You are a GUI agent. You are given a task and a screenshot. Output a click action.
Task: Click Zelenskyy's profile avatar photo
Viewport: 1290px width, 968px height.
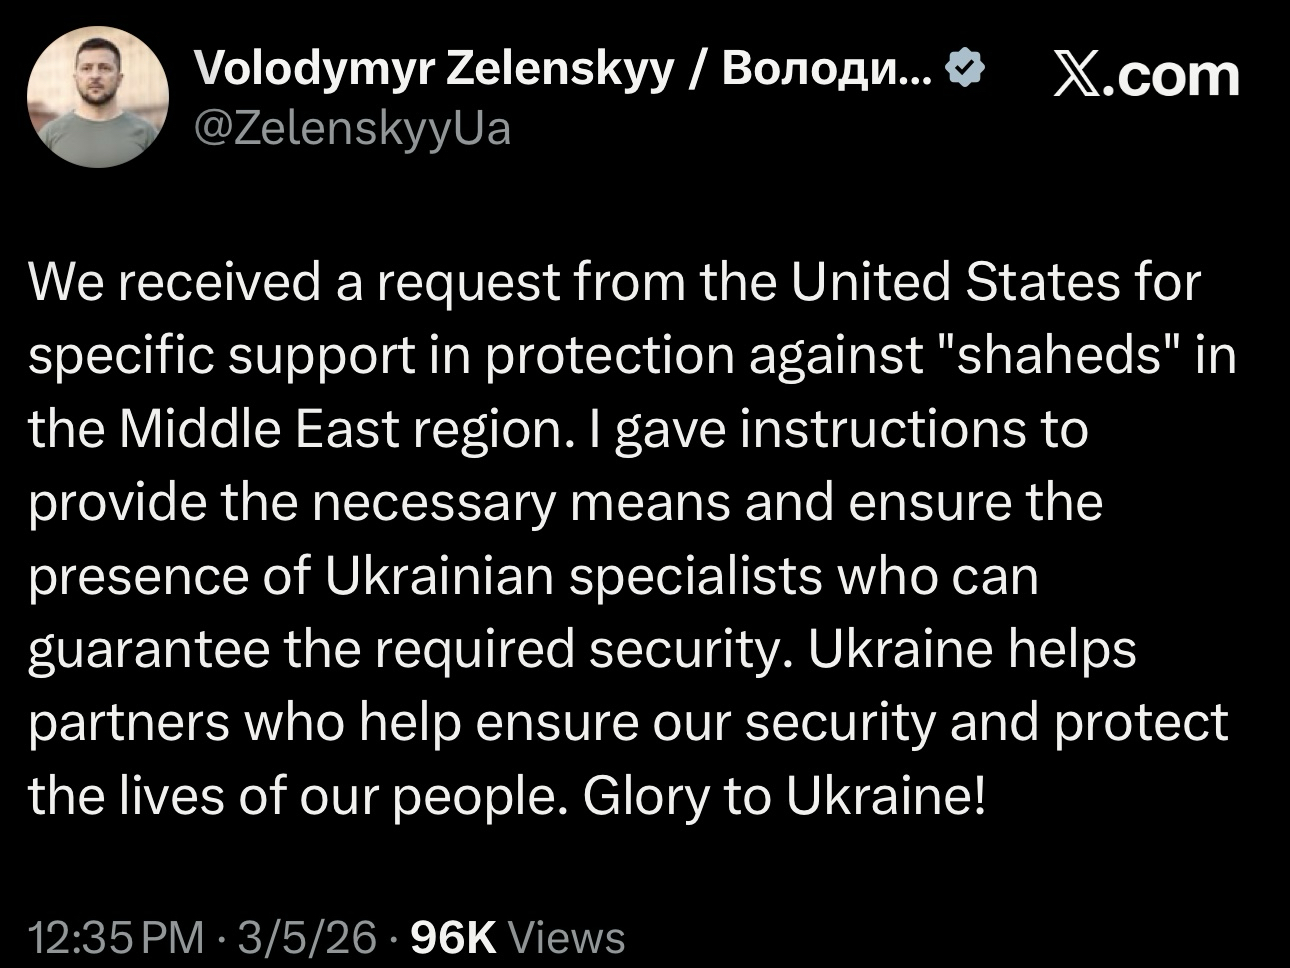click(98, 96)
